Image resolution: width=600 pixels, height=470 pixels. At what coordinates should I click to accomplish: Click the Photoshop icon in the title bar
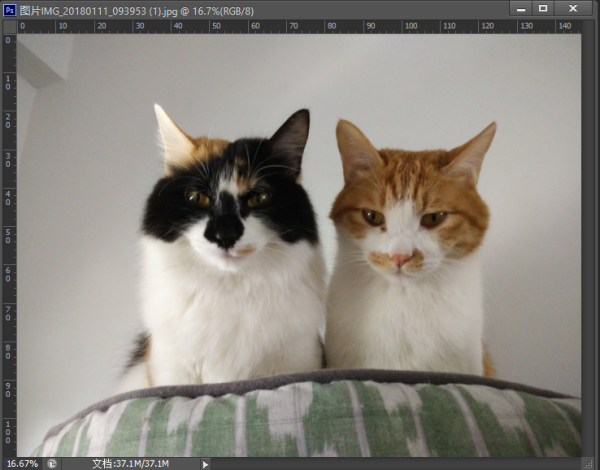click(10, 9)
